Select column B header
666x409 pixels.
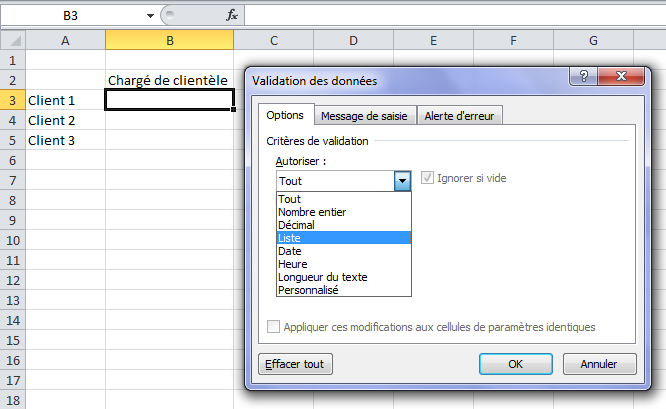(x=169, y=40)
